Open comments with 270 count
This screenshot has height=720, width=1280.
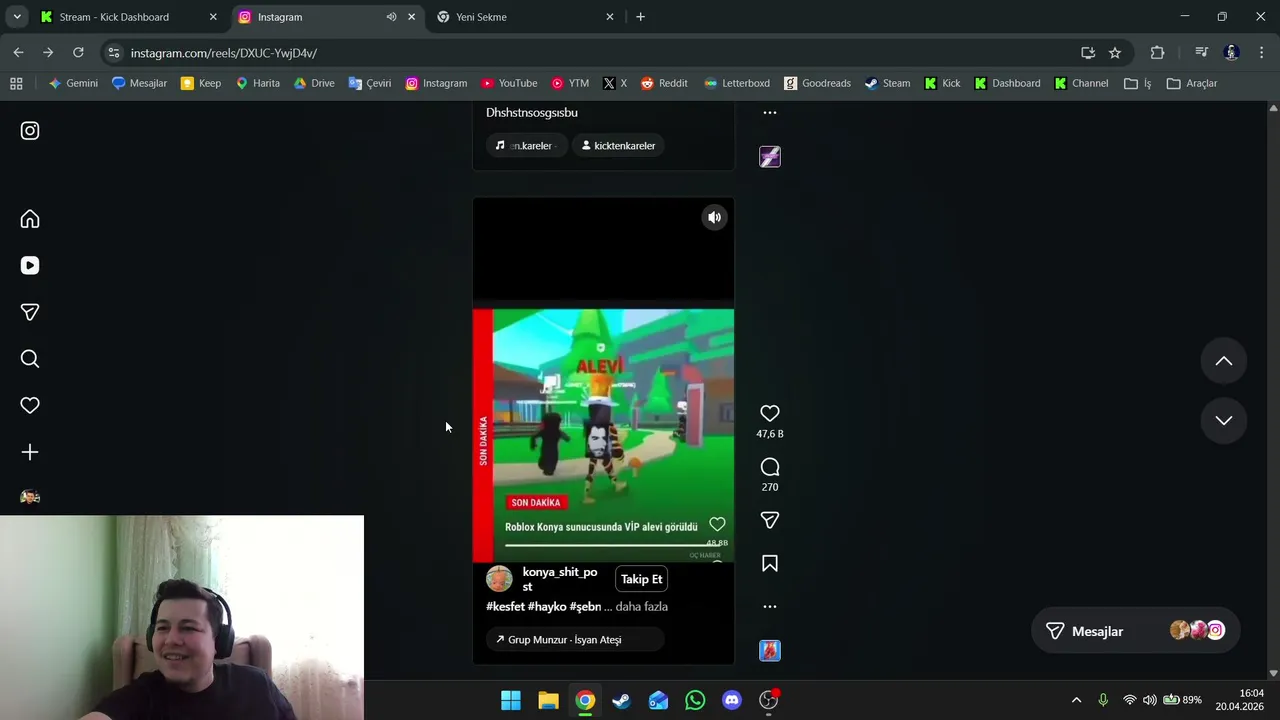(770, 467)
